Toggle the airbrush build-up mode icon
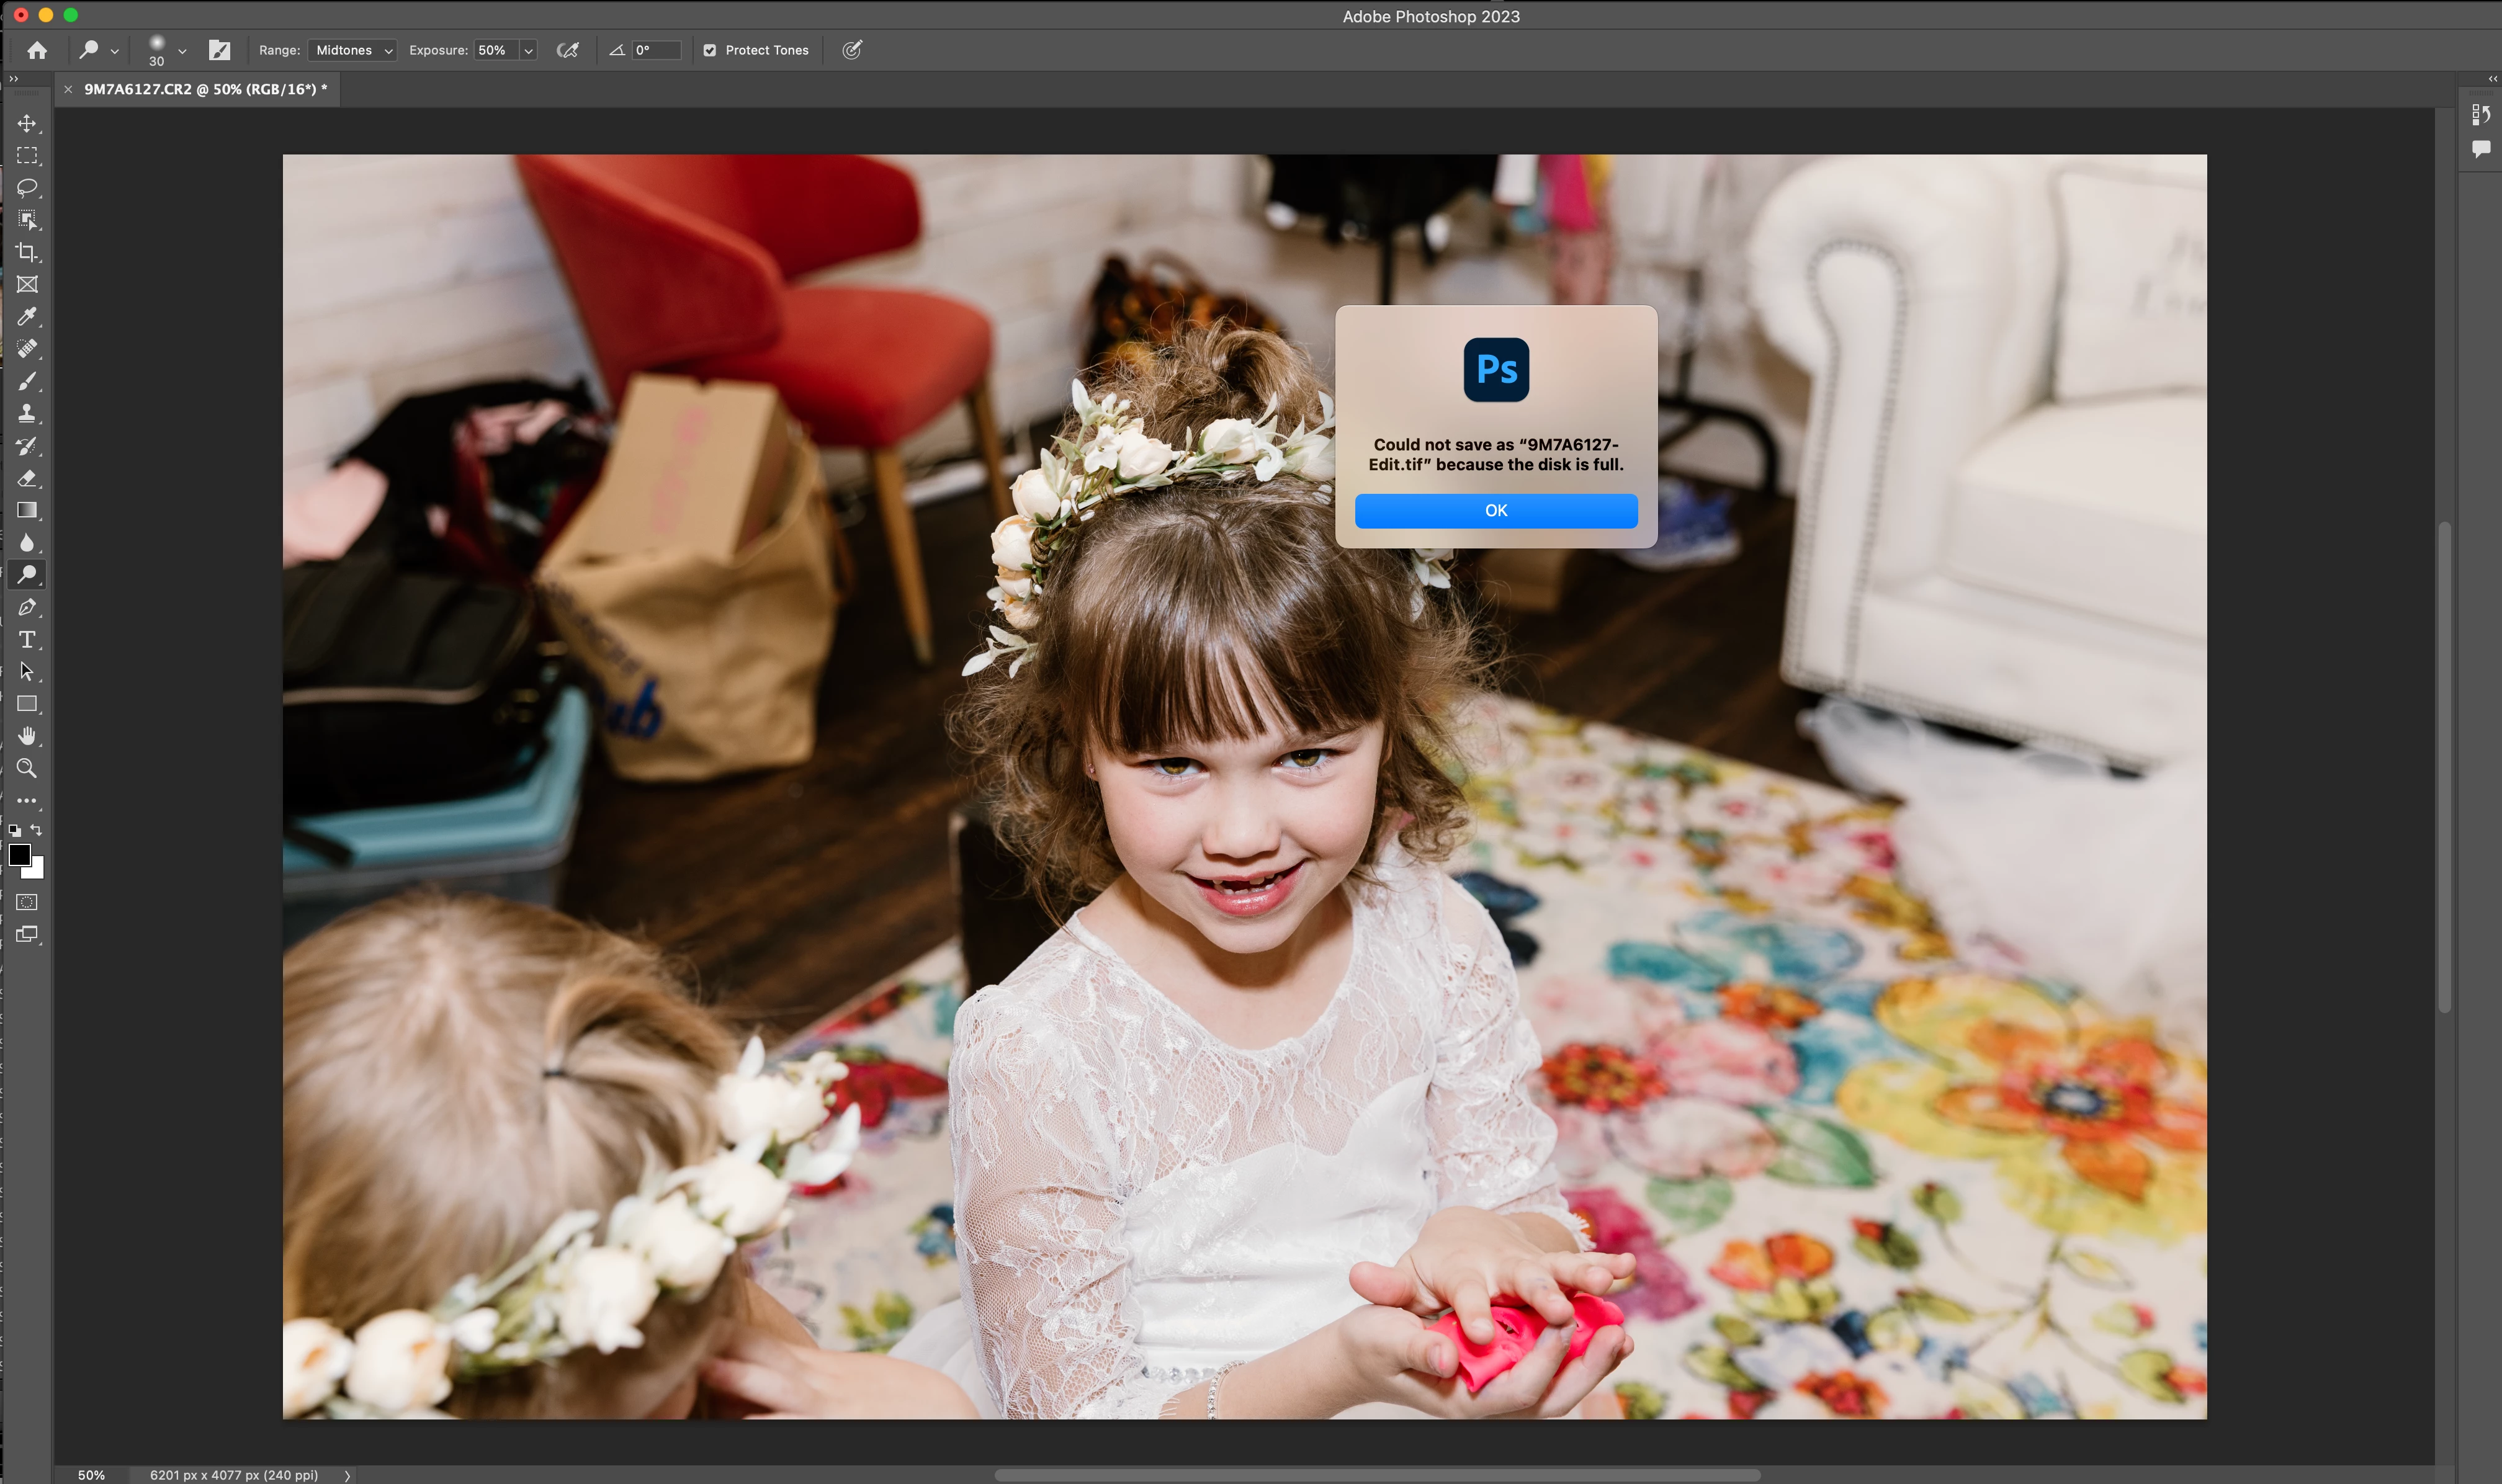 (x=568, y=50)
